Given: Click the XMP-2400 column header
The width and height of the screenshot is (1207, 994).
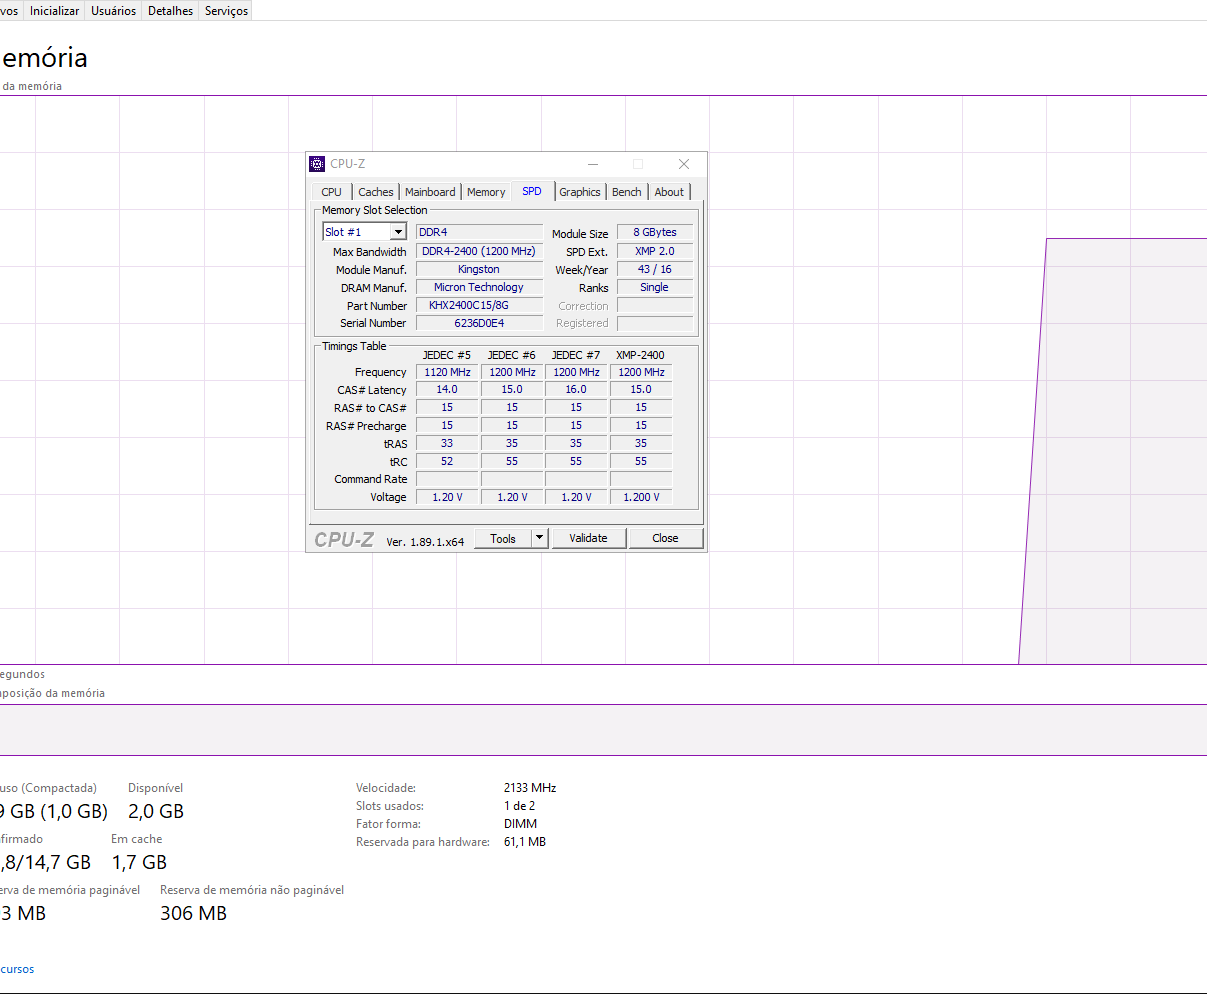Looking at the screenshot, I should [640, 355].
